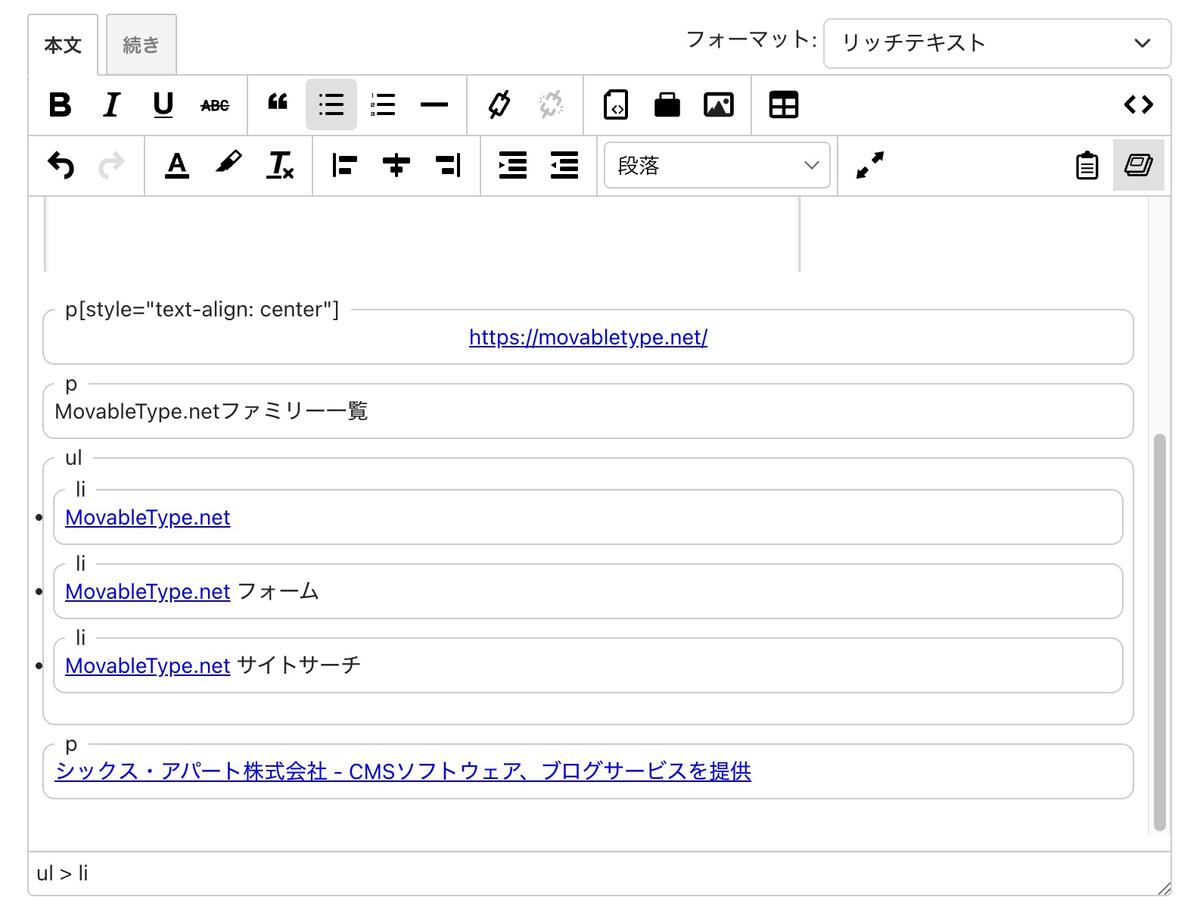
Task: Toggle the bulleted list button
Action: [x=331, y=105]
